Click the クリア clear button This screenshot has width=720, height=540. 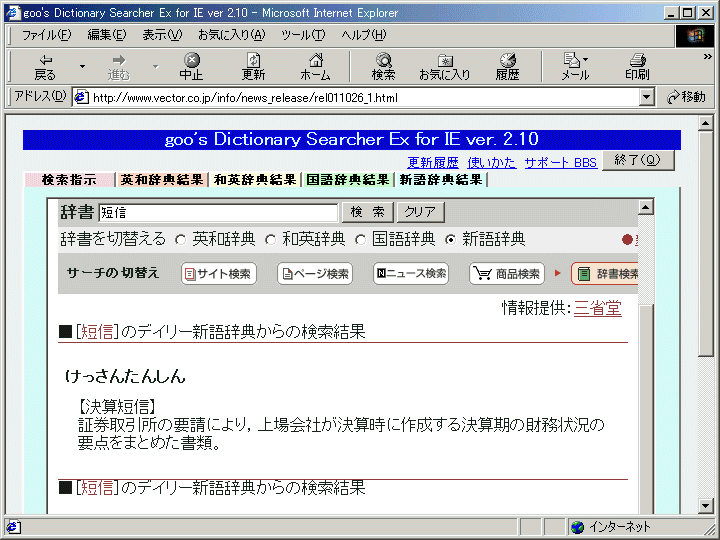pyautogui.click(x=420, y=212)
